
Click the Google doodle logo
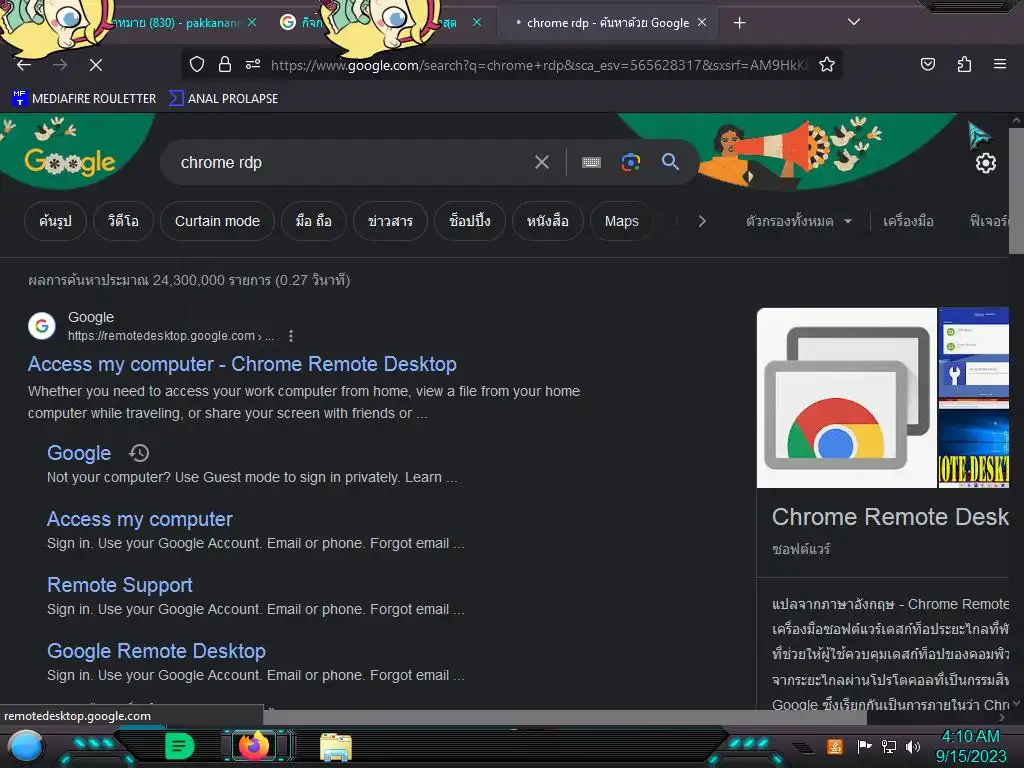point(70,161)
